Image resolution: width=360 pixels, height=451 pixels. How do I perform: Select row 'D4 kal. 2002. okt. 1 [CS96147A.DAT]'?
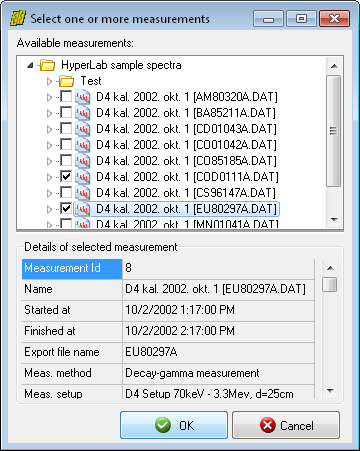tap(186, 193)
